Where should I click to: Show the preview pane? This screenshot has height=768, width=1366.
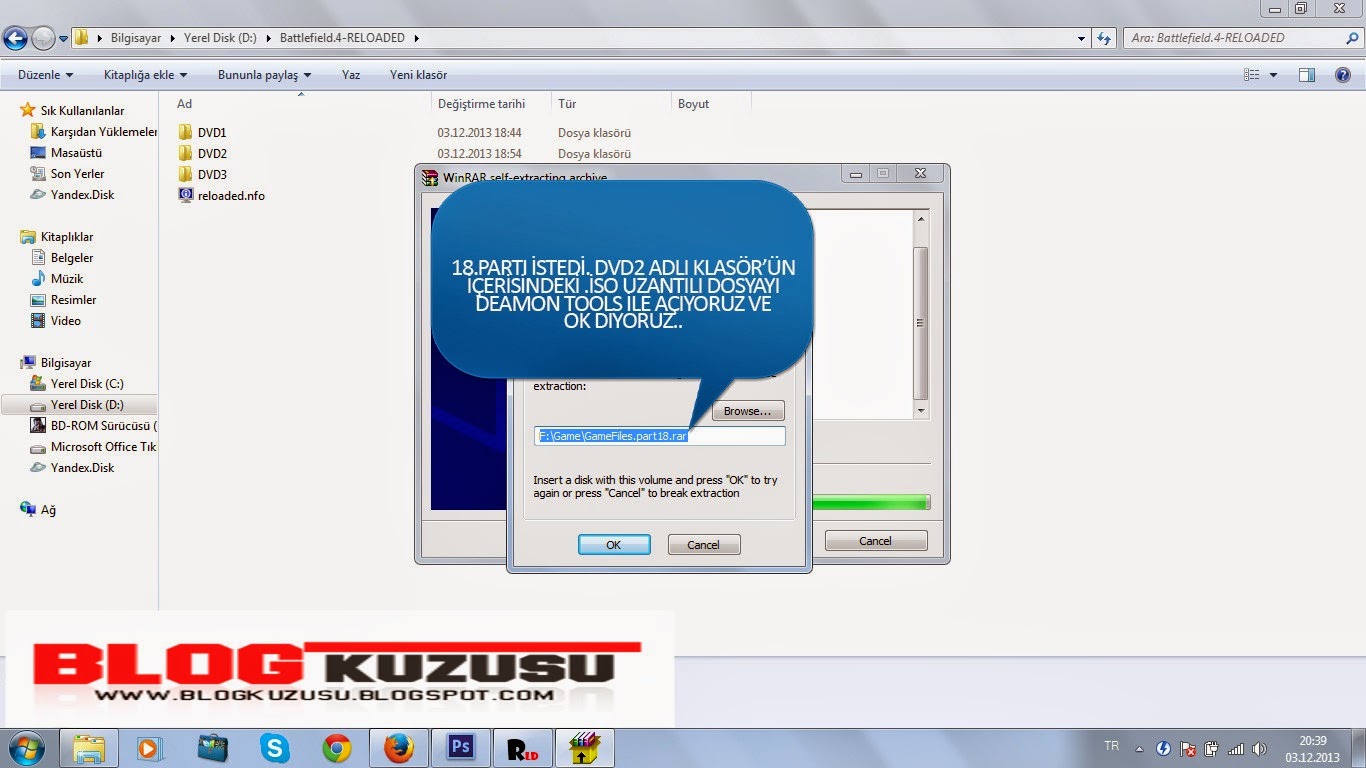click(1306, 75)
